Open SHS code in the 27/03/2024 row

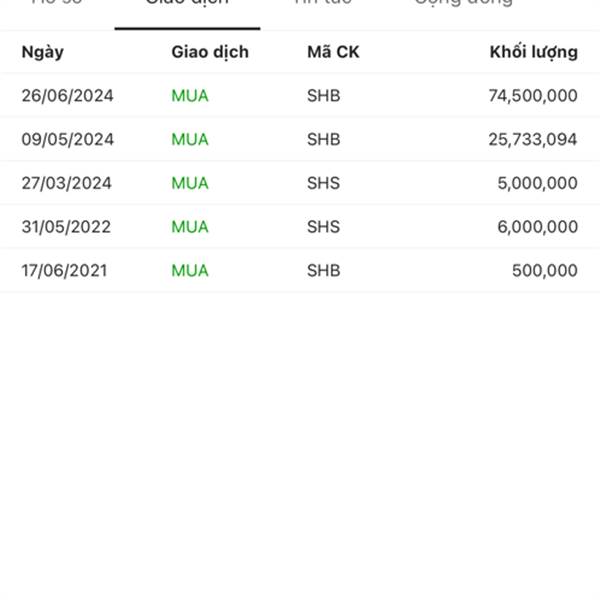323,183
